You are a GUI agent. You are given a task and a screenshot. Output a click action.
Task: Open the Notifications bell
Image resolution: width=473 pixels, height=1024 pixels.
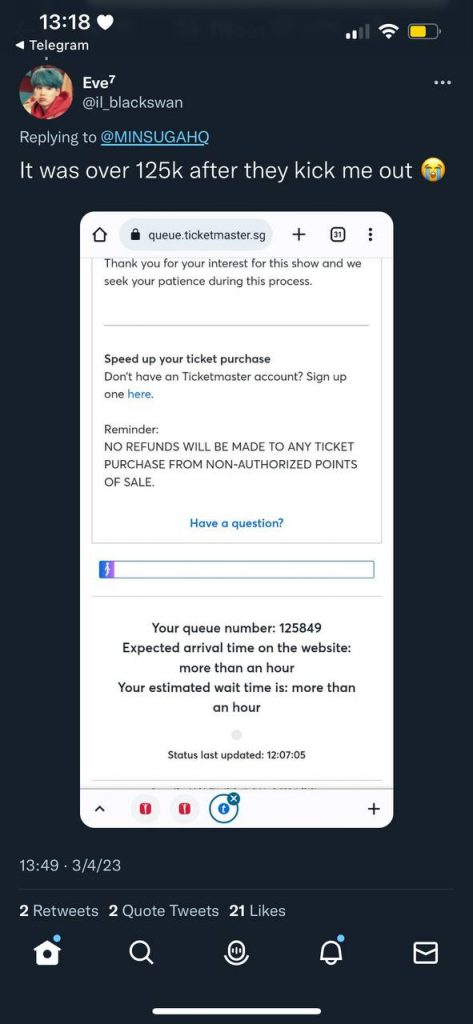coord(331,952)
